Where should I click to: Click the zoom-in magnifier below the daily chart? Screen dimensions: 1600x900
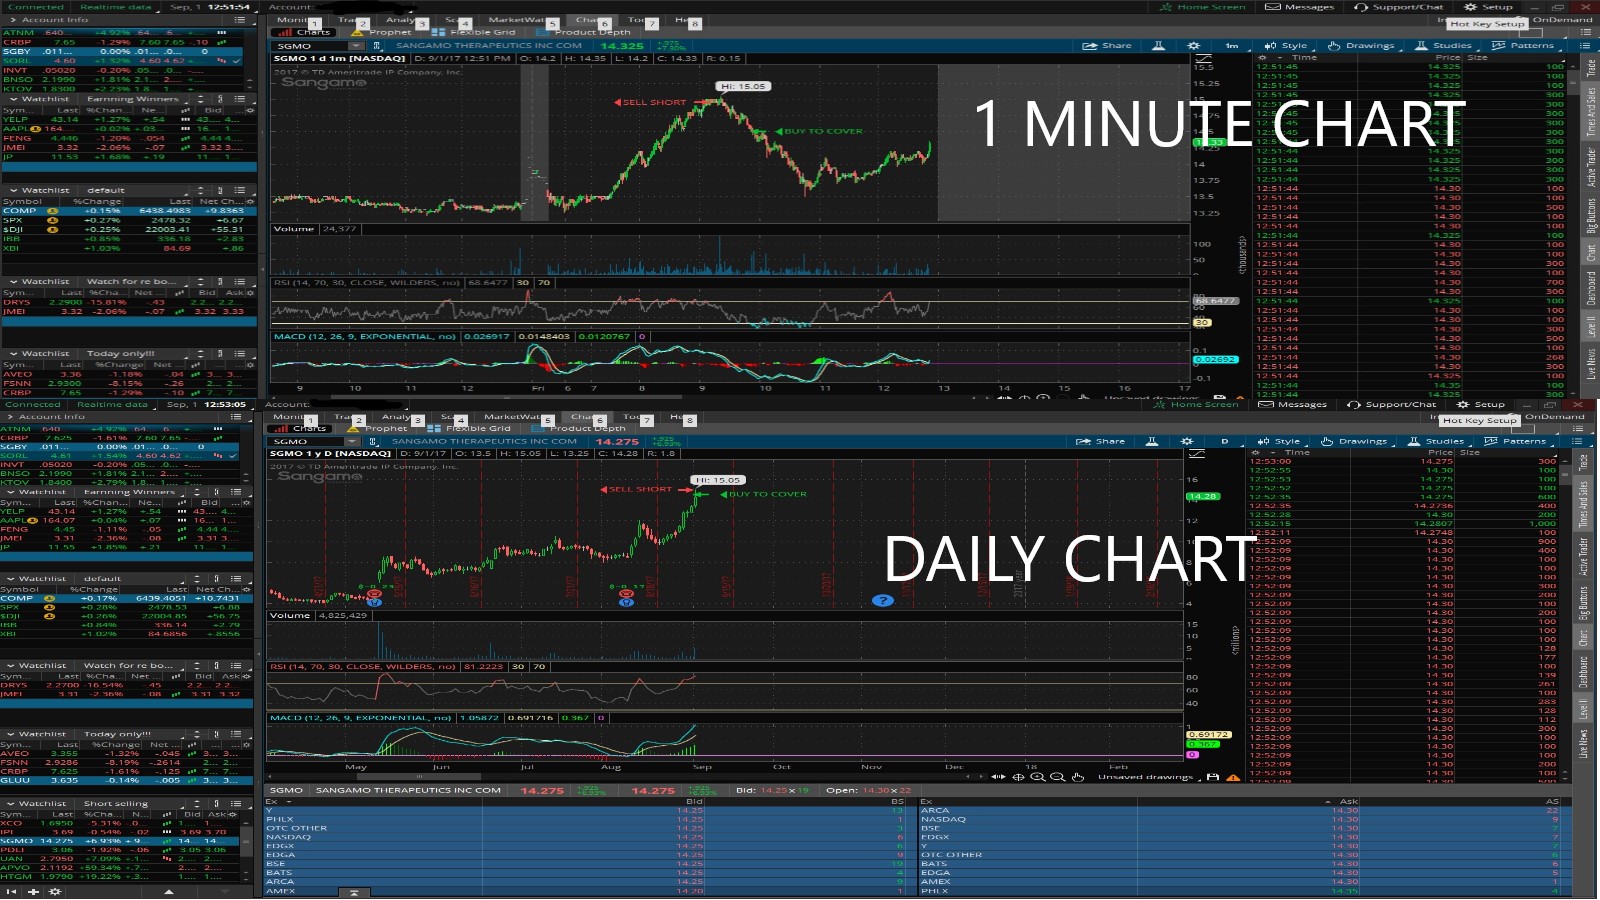[x=1038, y=777]
